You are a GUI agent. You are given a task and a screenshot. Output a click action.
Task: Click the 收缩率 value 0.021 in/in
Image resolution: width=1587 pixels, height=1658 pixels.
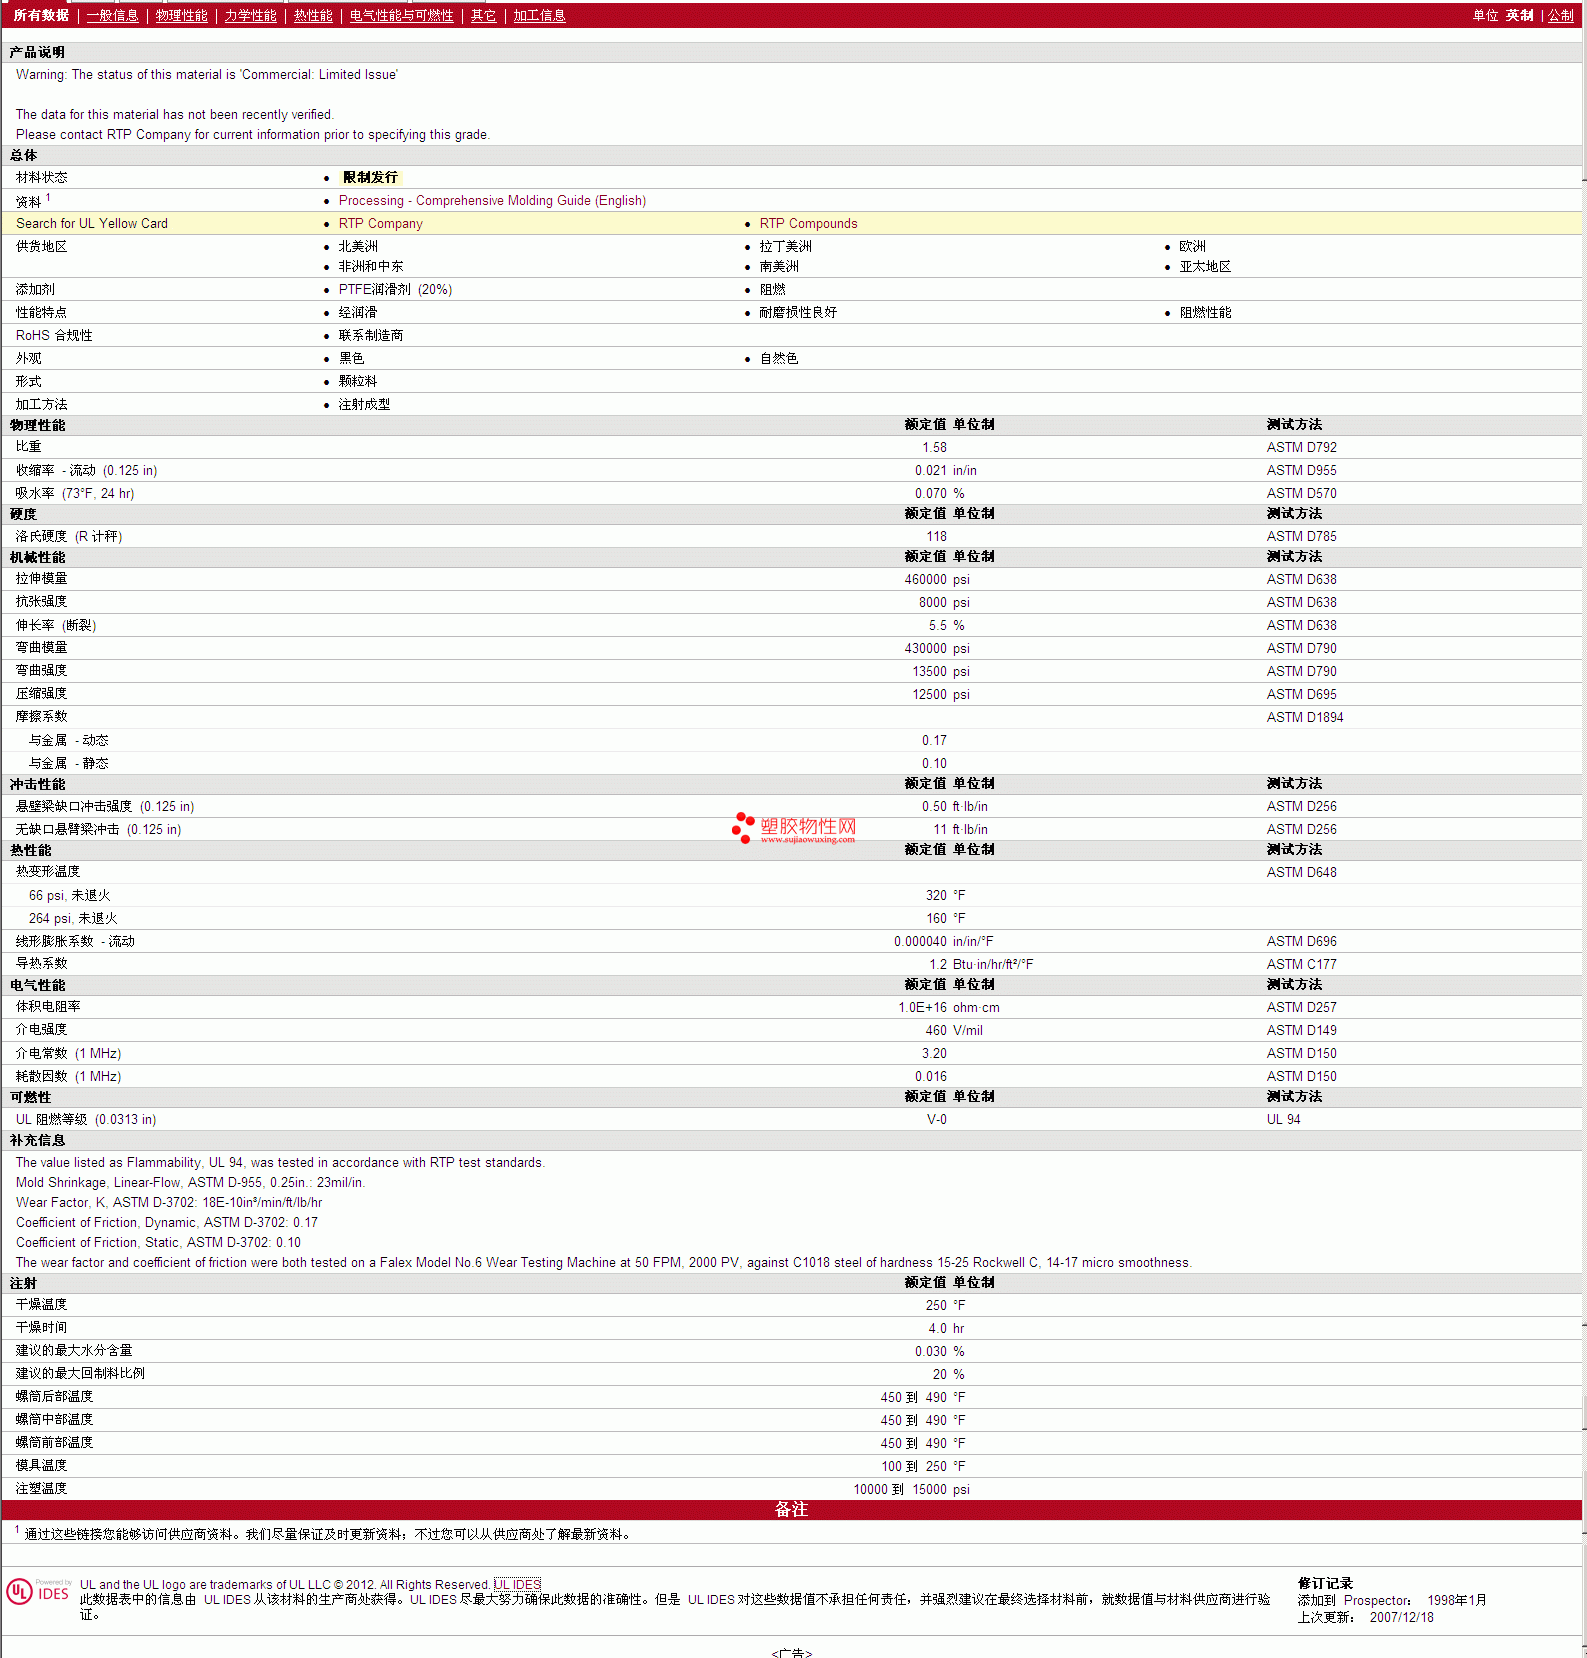point(945,470)
